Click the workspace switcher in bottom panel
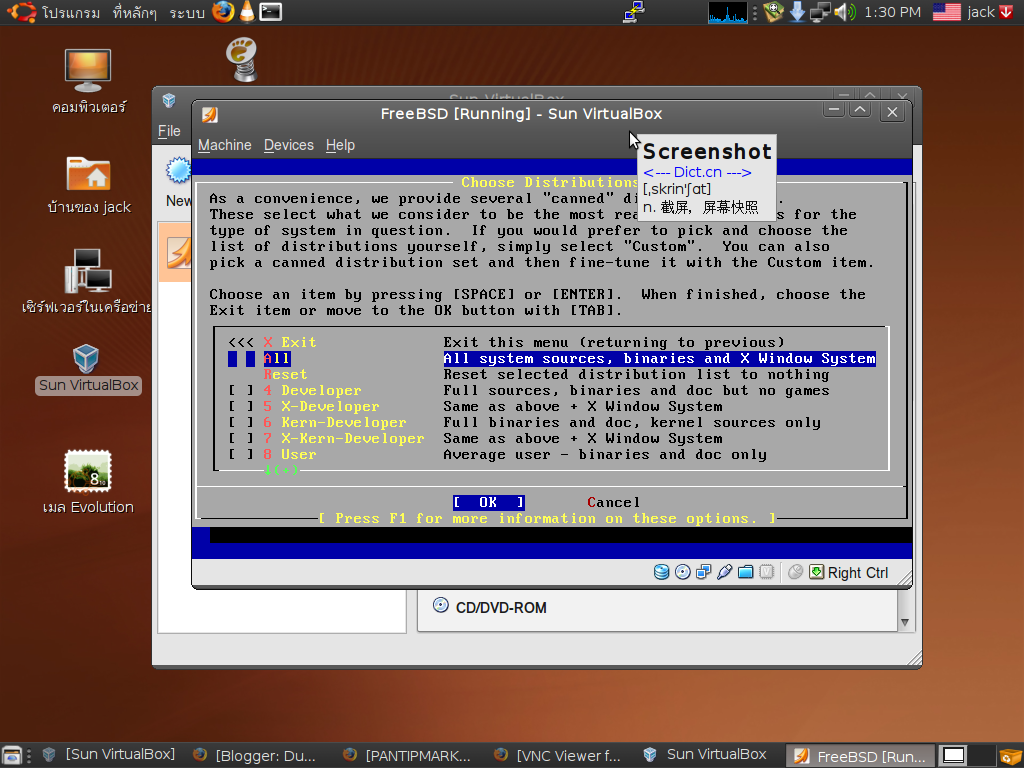The height and width of the screenshot is (768, 1024). pyautogui.click(x=968, y=756)
